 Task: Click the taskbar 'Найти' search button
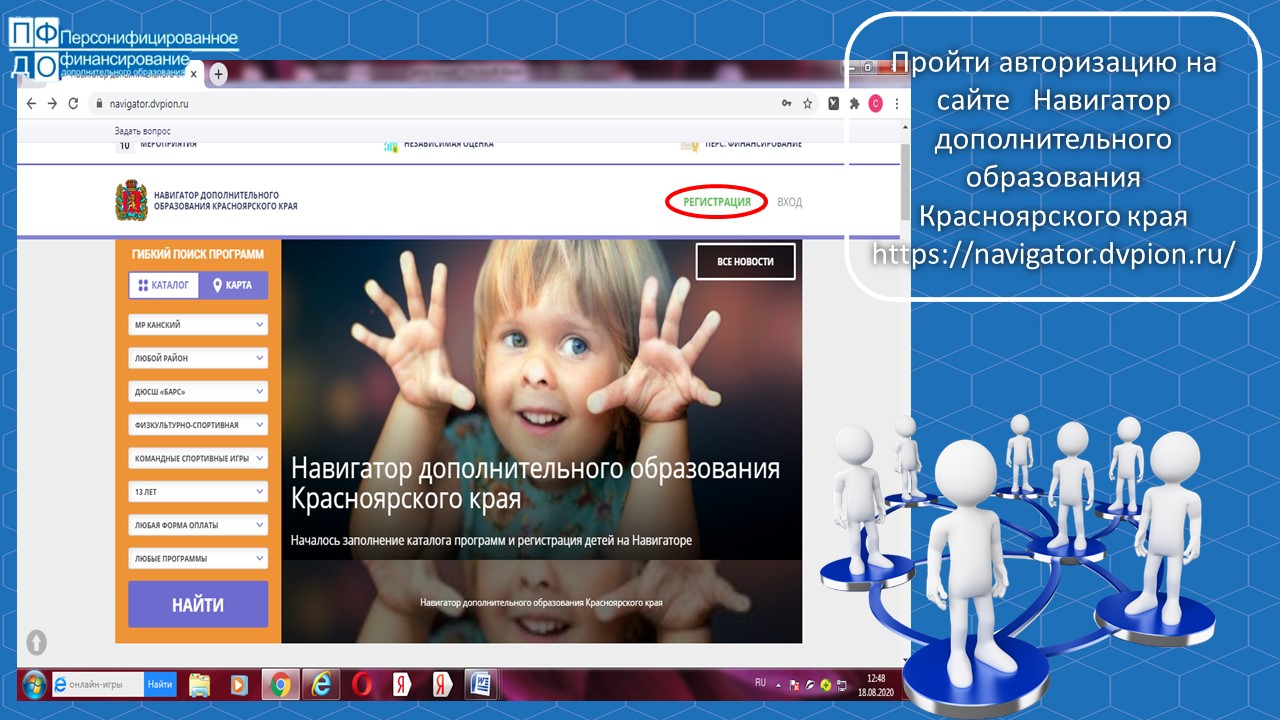coord(160,684)
